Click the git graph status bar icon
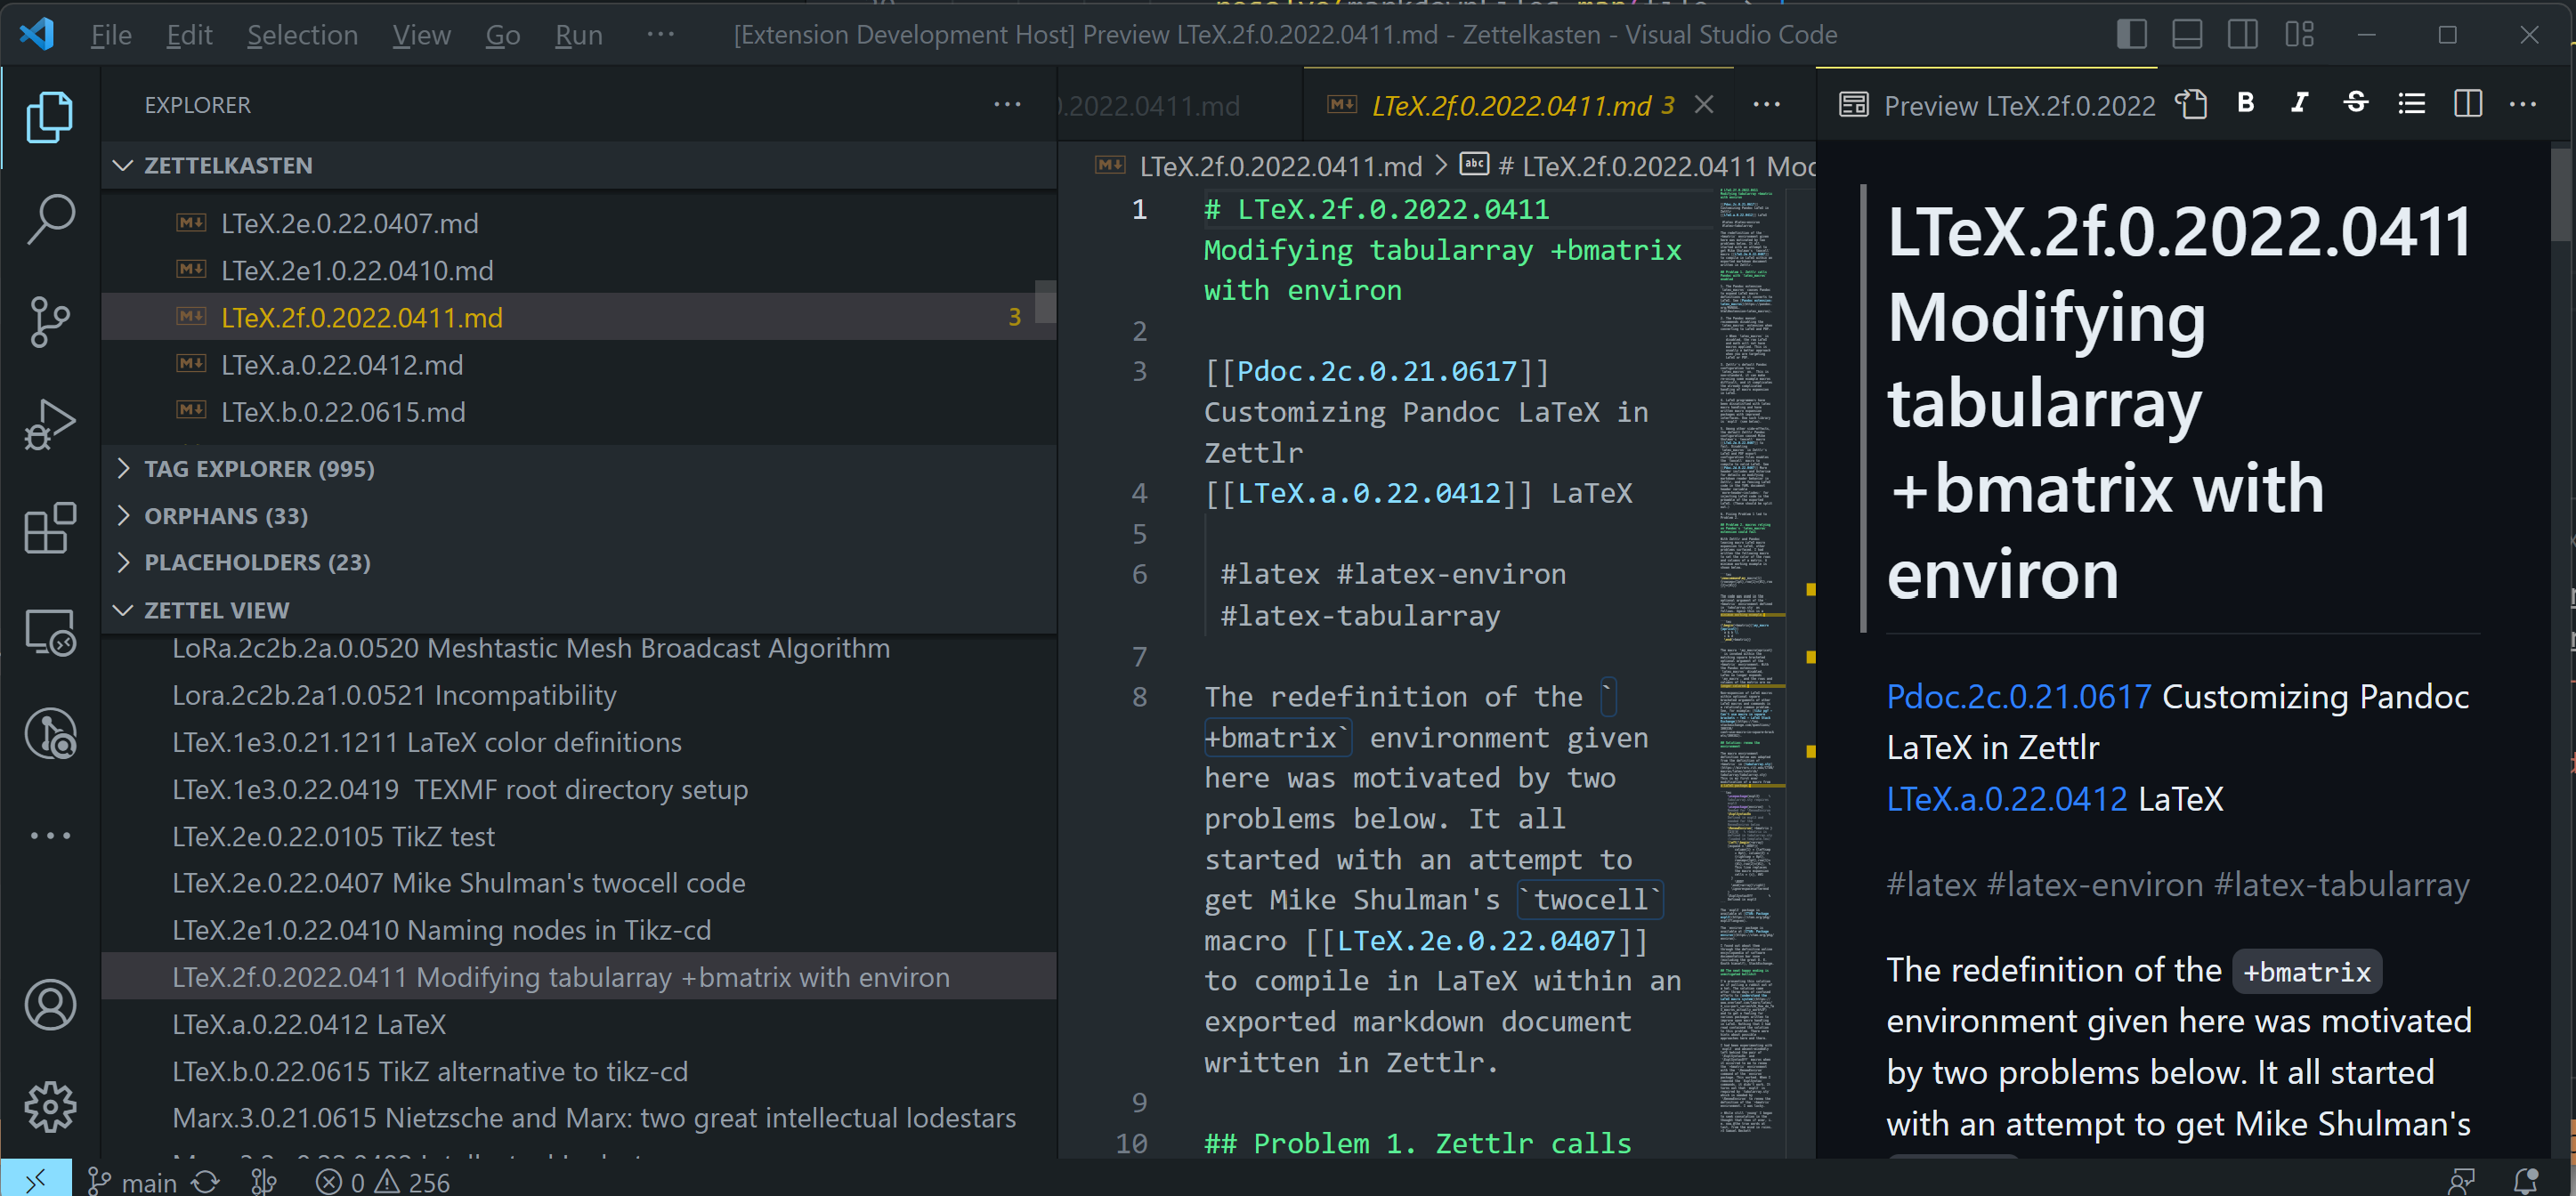The image size is (2576, 1196). point(264,1182)
